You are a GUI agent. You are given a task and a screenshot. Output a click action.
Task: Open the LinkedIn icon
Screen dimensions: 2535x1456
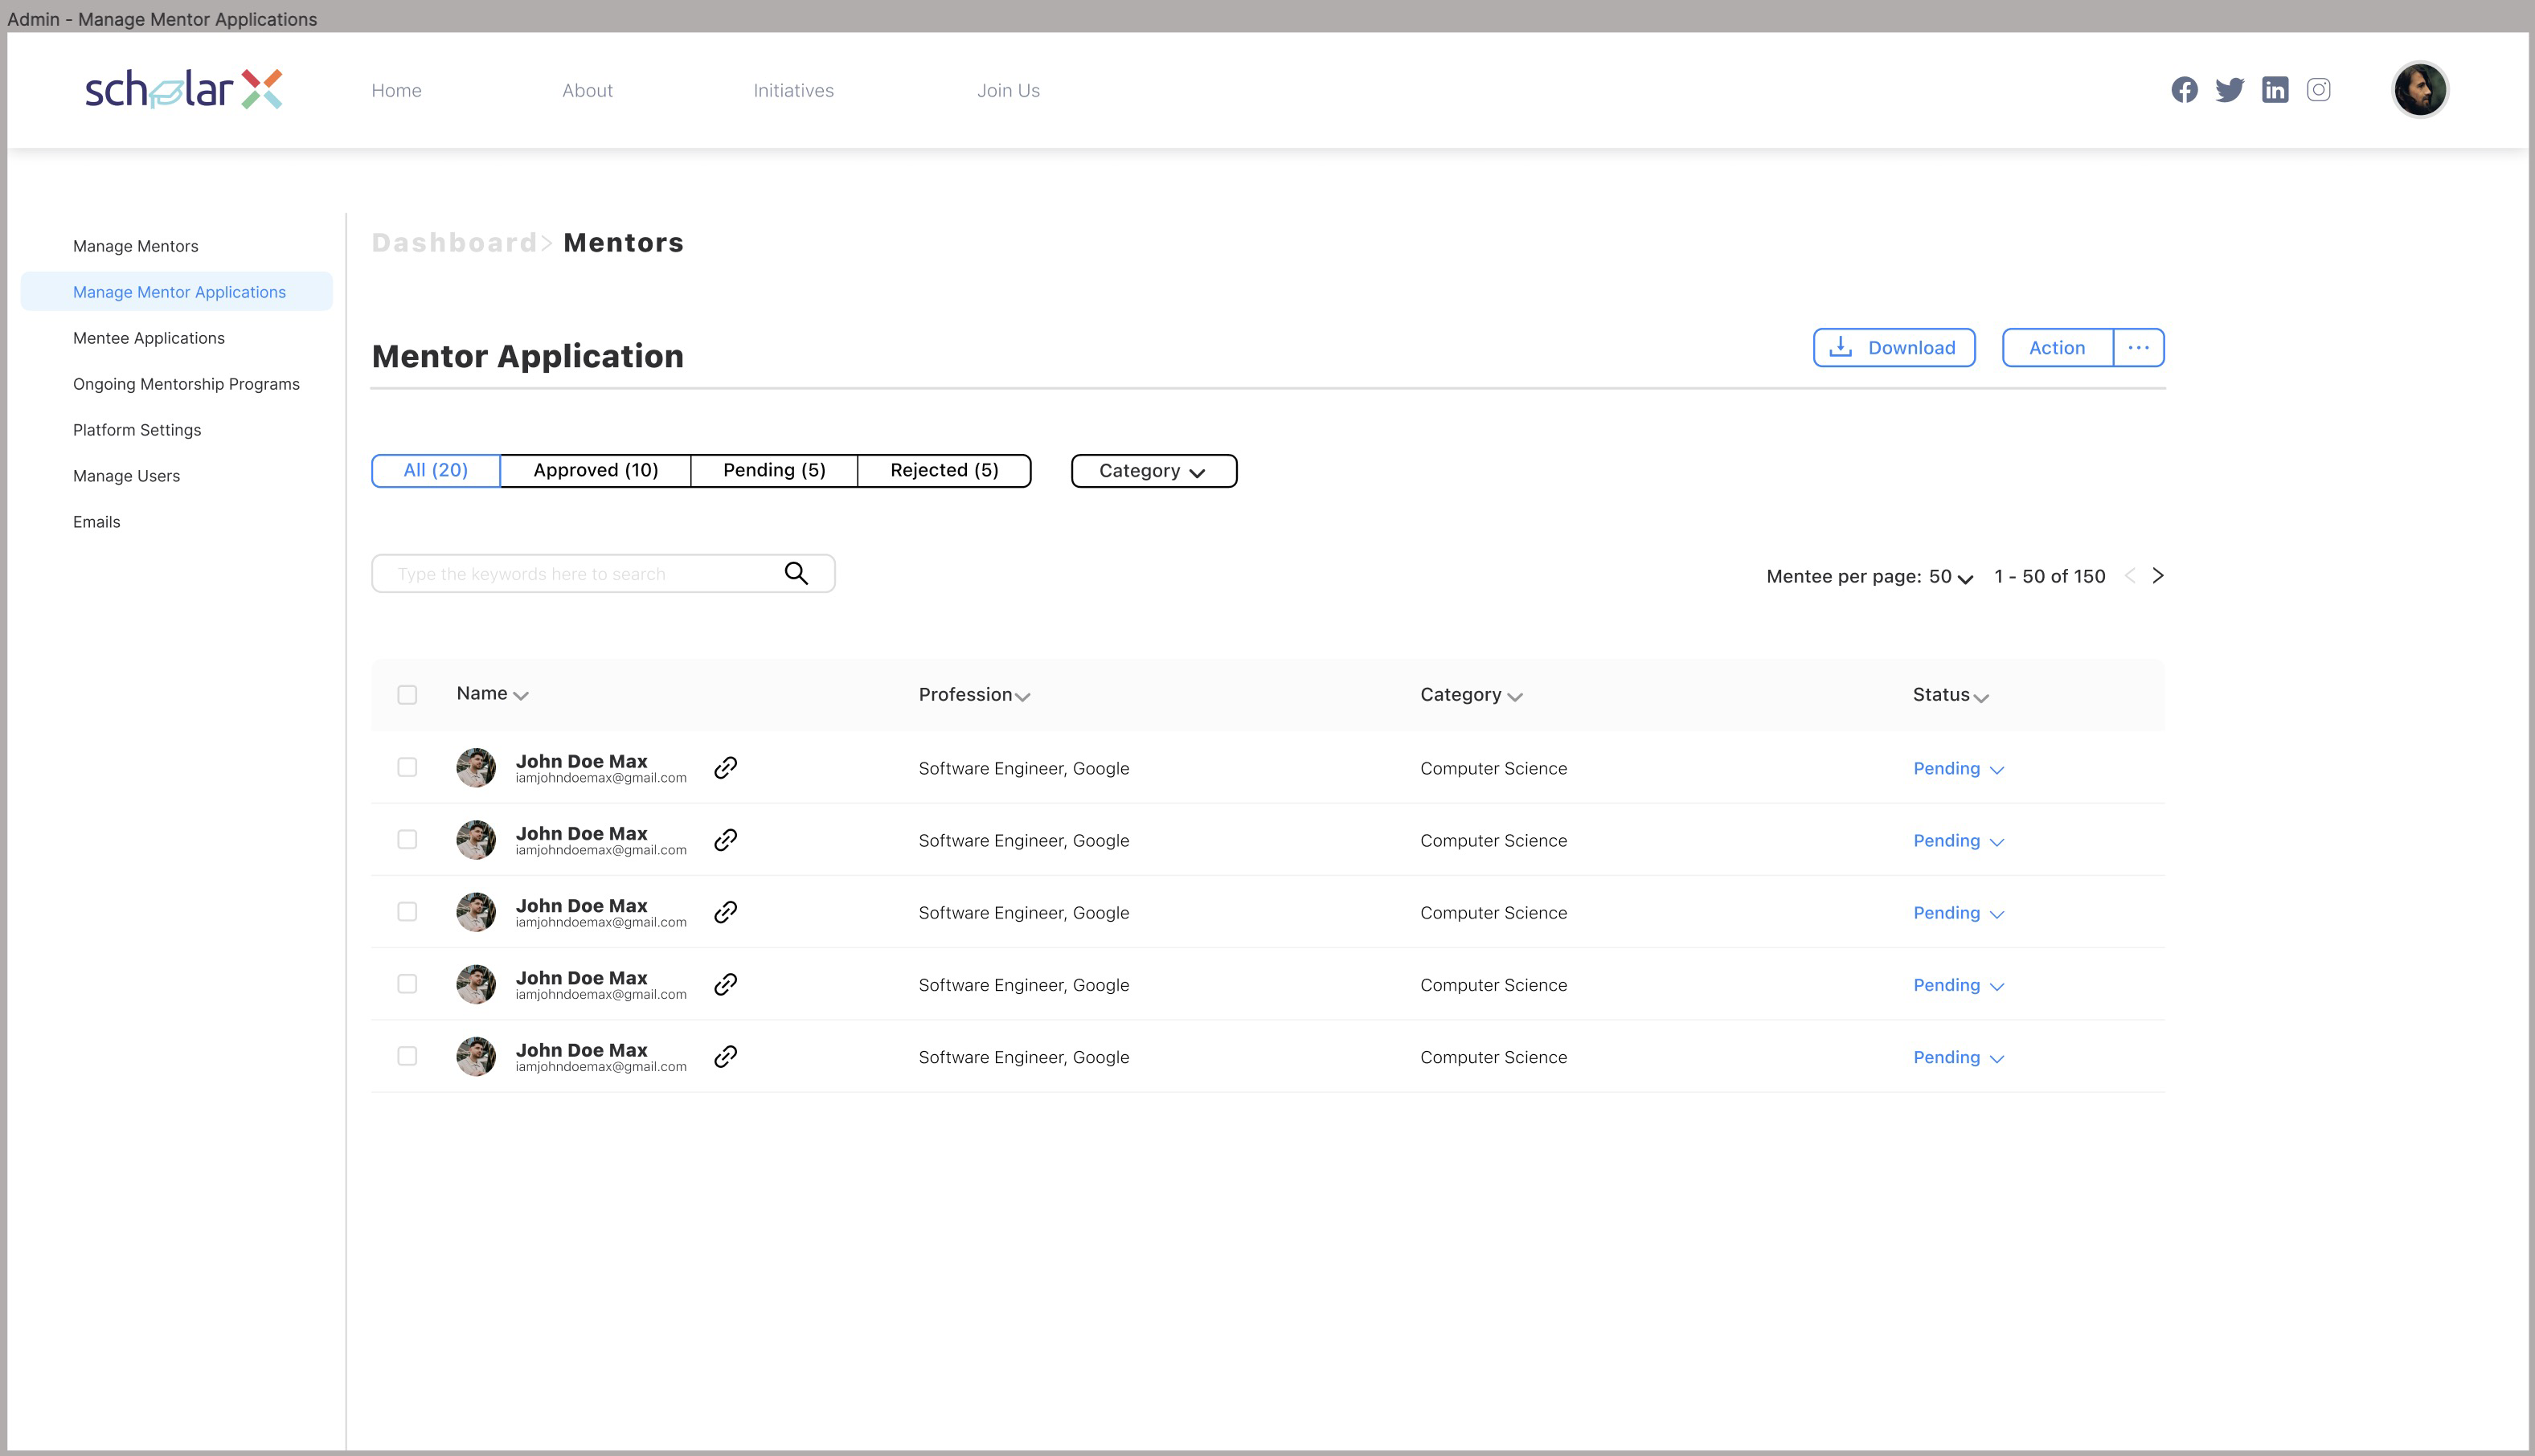pos(2275,89)
